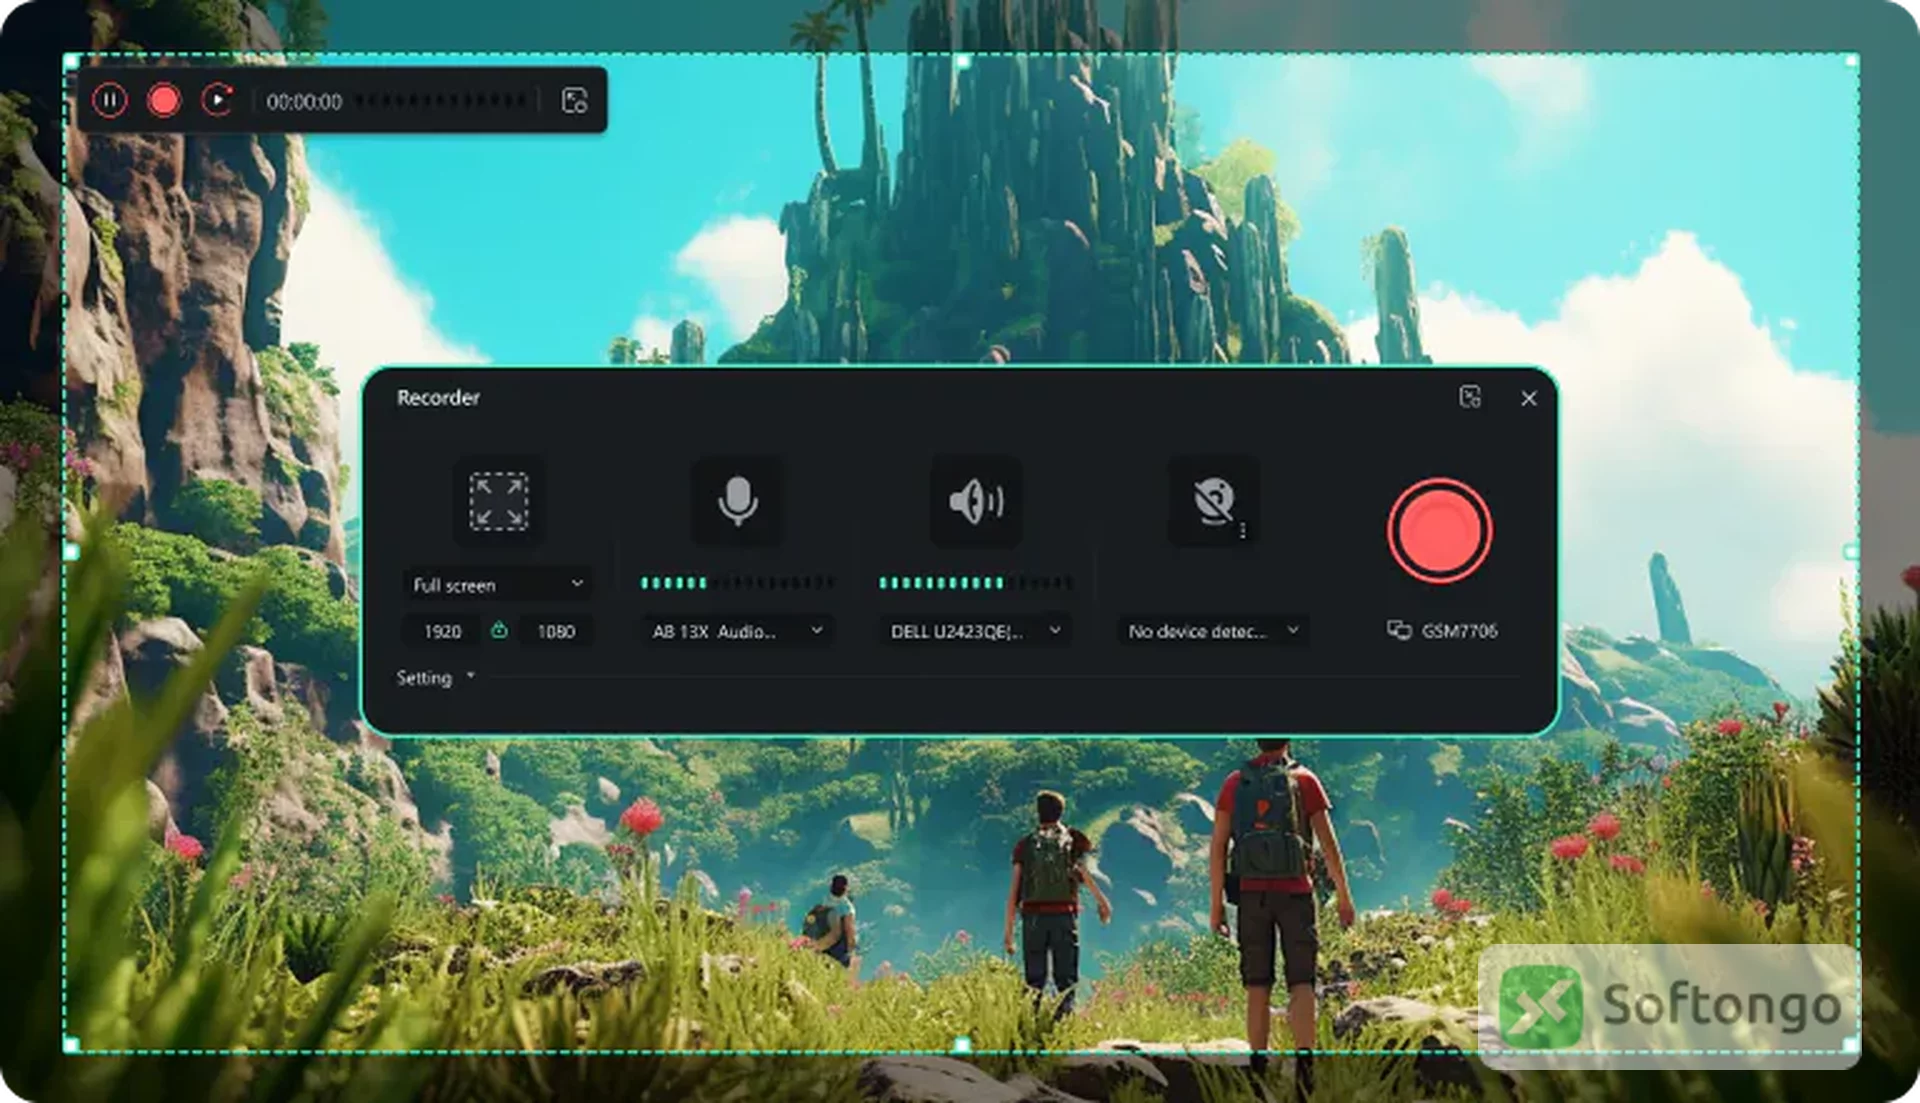
Task: Restart recording with the circular arrow icon
Action: pos(217,100)
